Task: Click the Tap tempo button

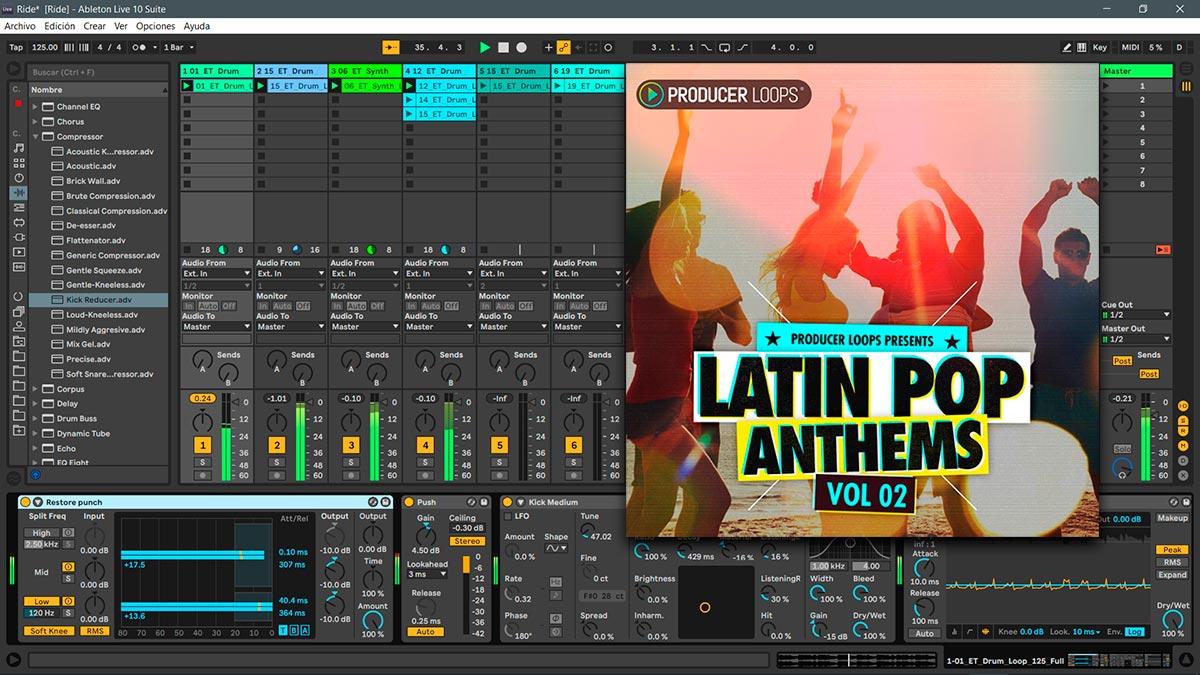Action: click(x=16, y=47)
